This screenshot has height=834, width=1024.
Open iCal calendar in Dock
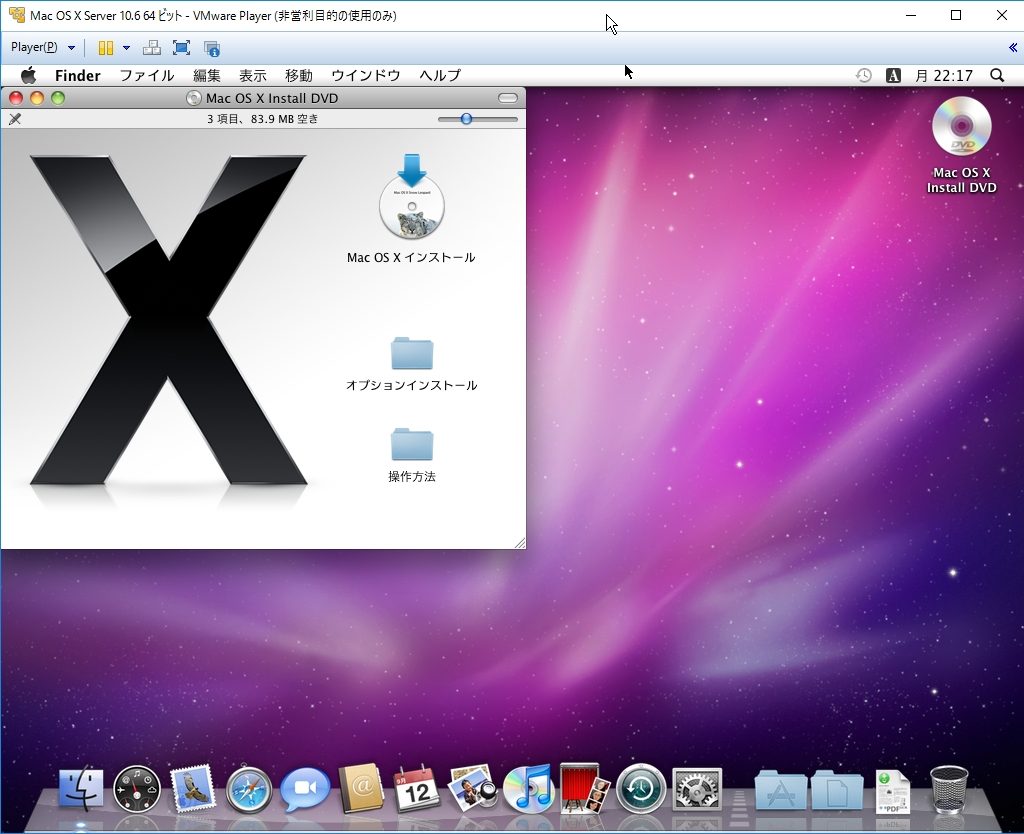pos(417,789)
